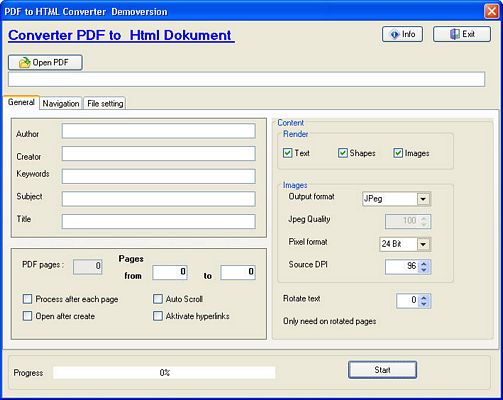Click the "Only need on rotated pages" note

pyautogui.click(x=330, y=321)
